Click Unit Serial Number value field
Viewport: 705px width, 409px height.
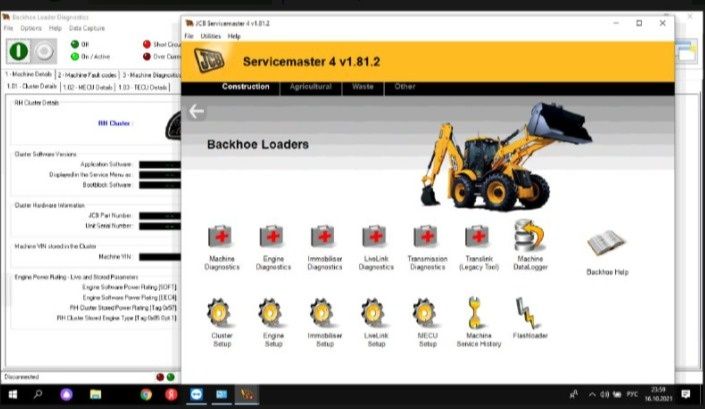(160, 226)
